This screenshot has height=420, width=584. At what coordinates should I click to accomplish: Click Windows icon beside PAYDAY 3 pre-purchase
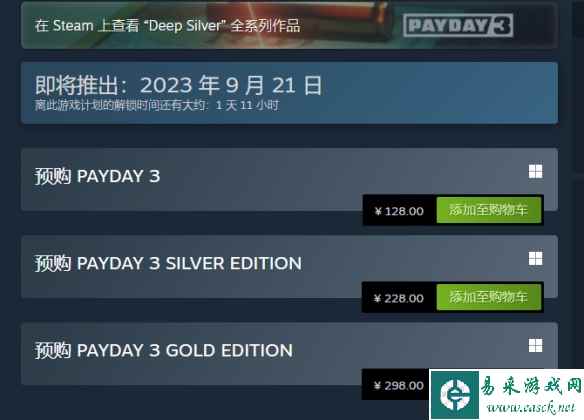[x=535, y=172]
